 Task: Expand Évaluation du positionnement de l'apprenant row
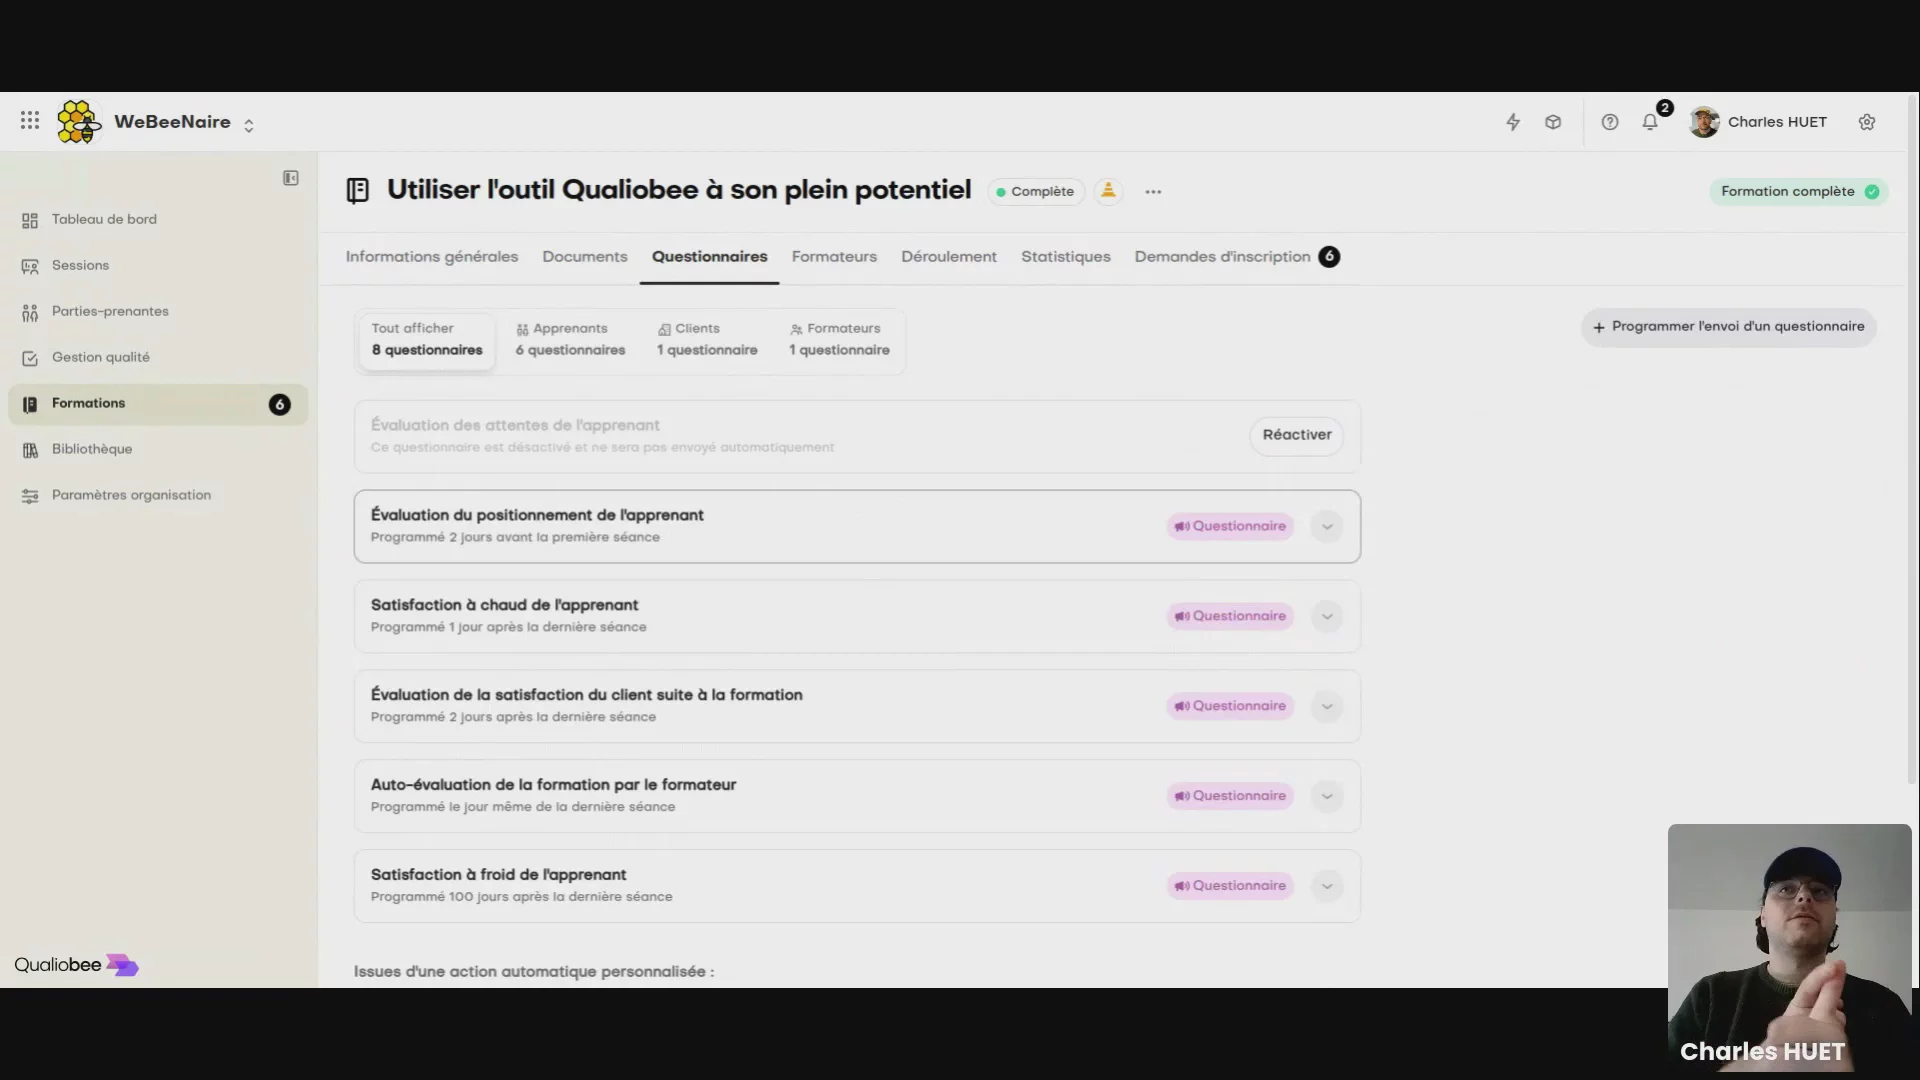[1327, 527]
